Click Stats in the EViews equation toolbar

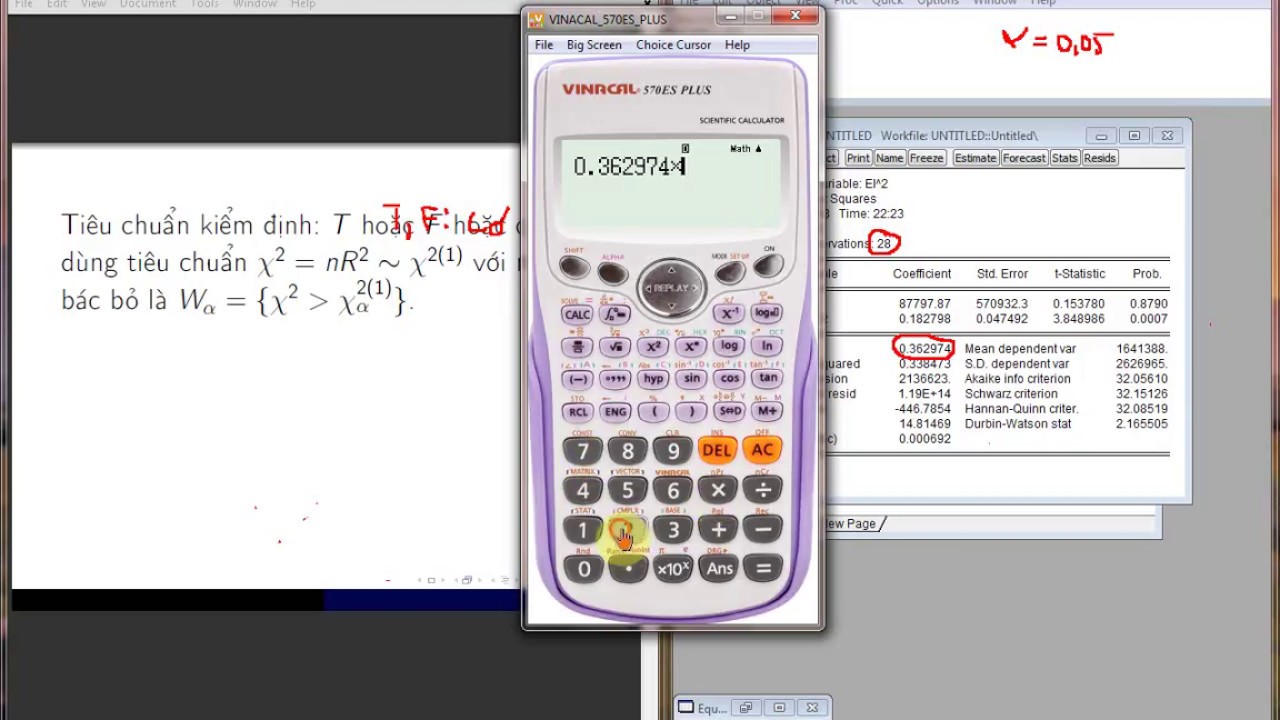1064,158
